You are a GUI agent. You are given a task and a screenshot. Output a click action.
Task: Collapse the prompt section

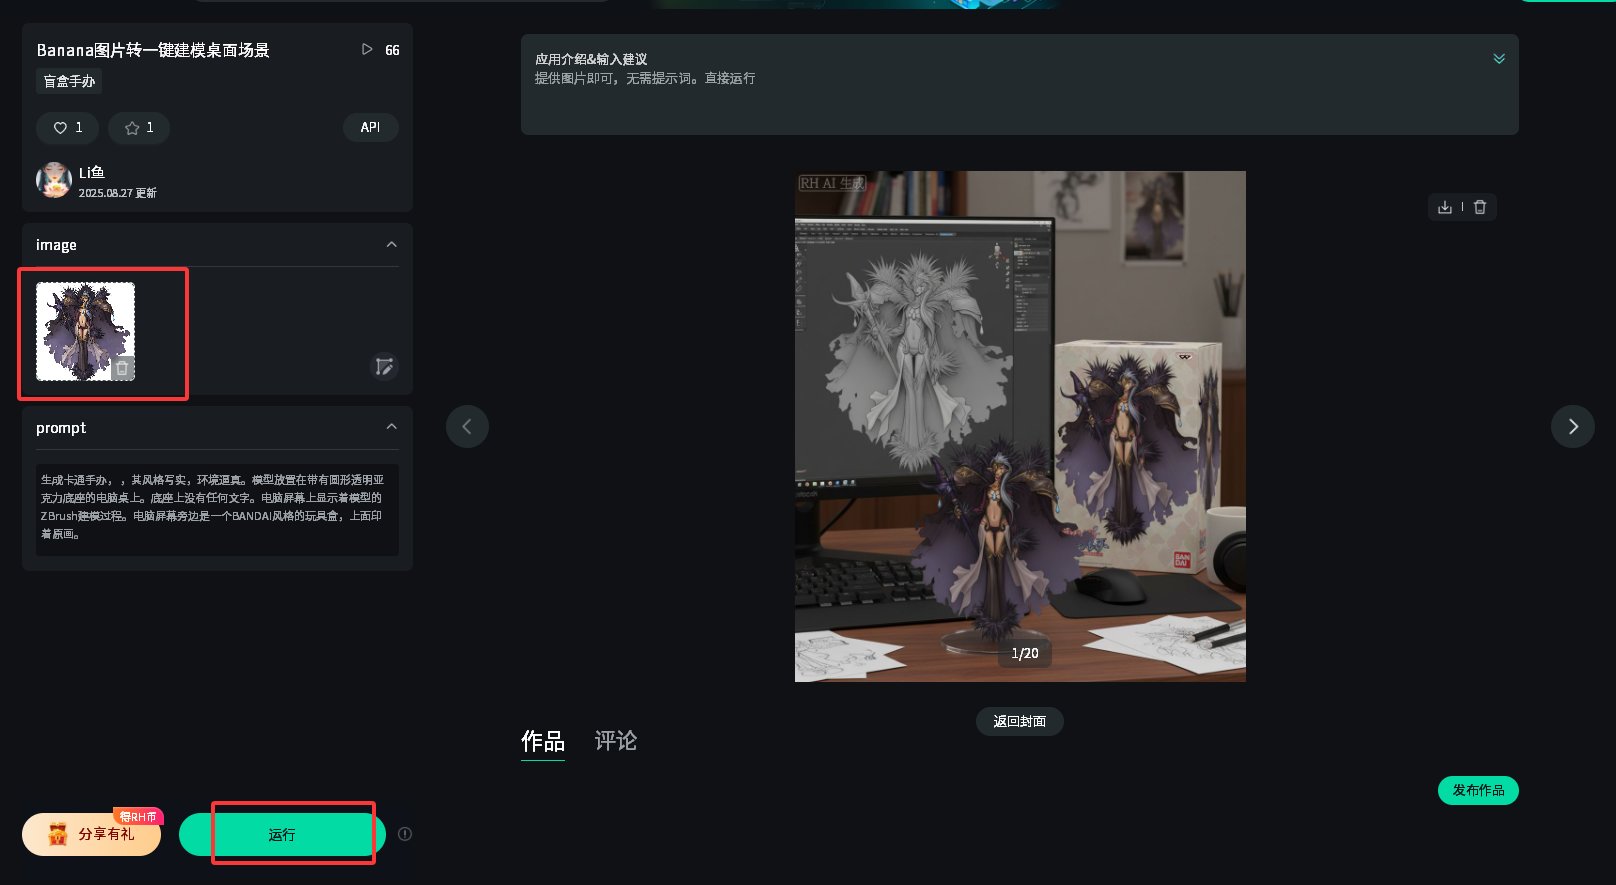click(392, 427)
